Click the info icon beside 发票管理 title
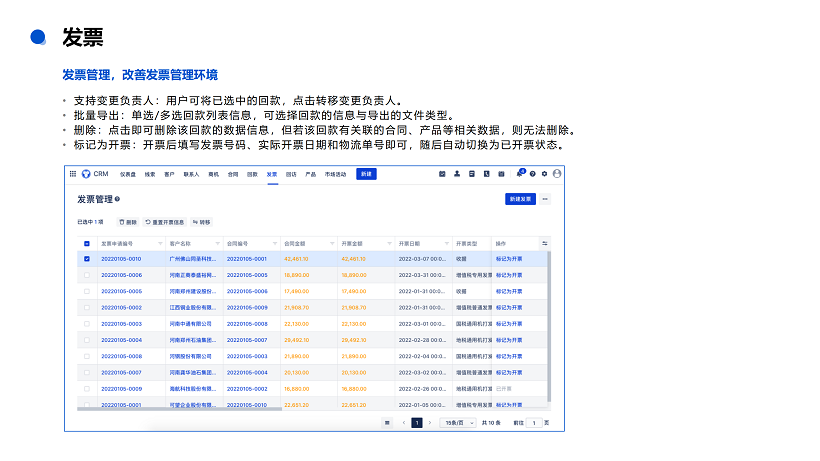This screenshot has width=820, height=461. click(117, 199)
